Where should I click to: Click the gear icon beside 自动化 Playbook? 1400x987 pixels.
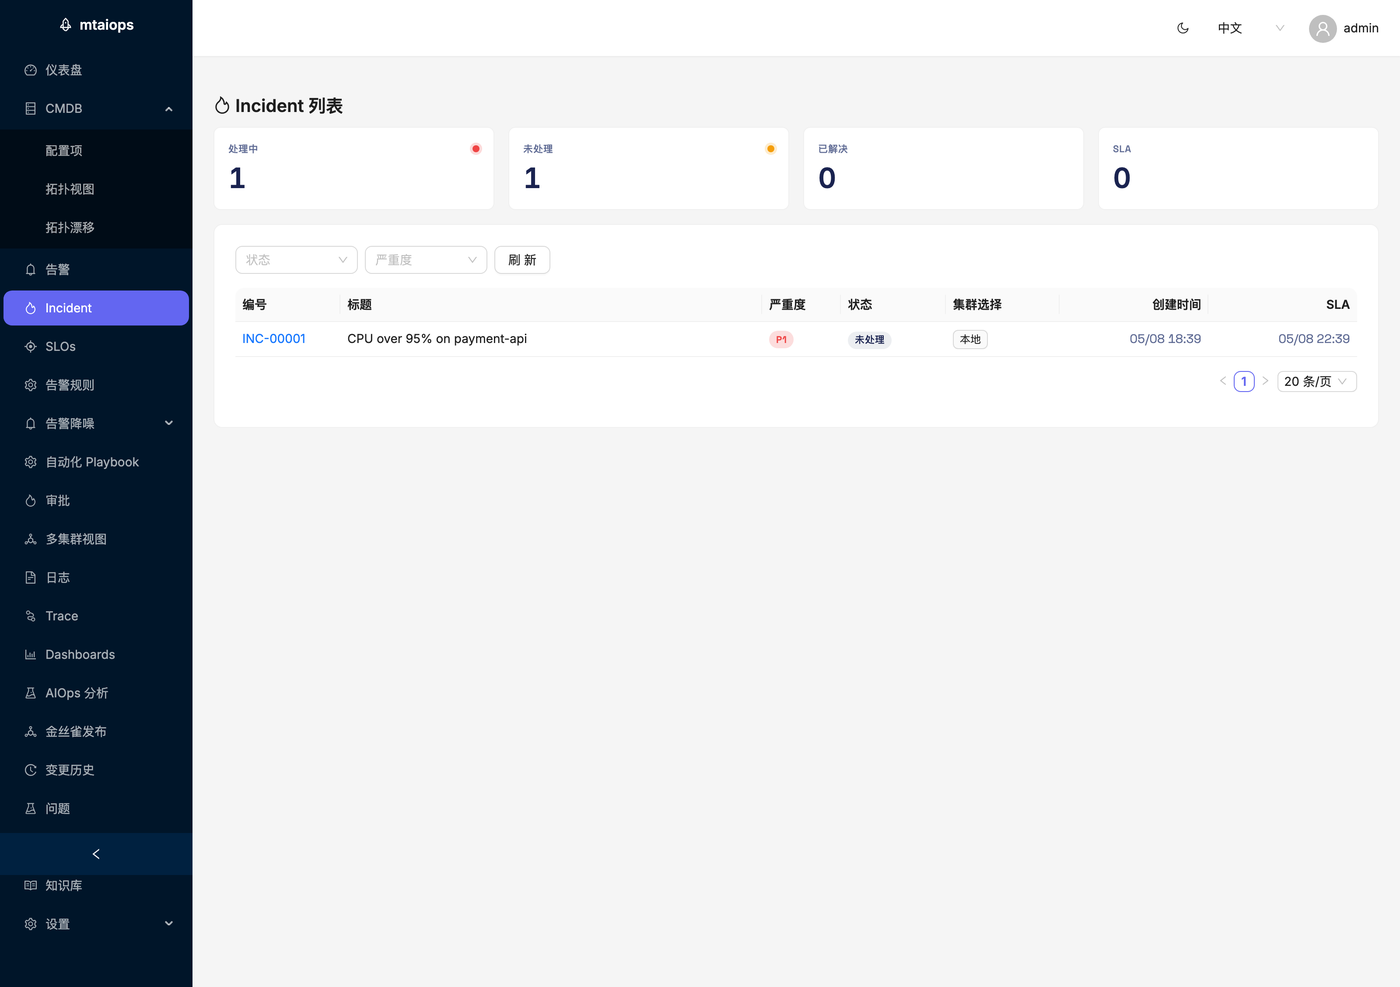[31, 462]
